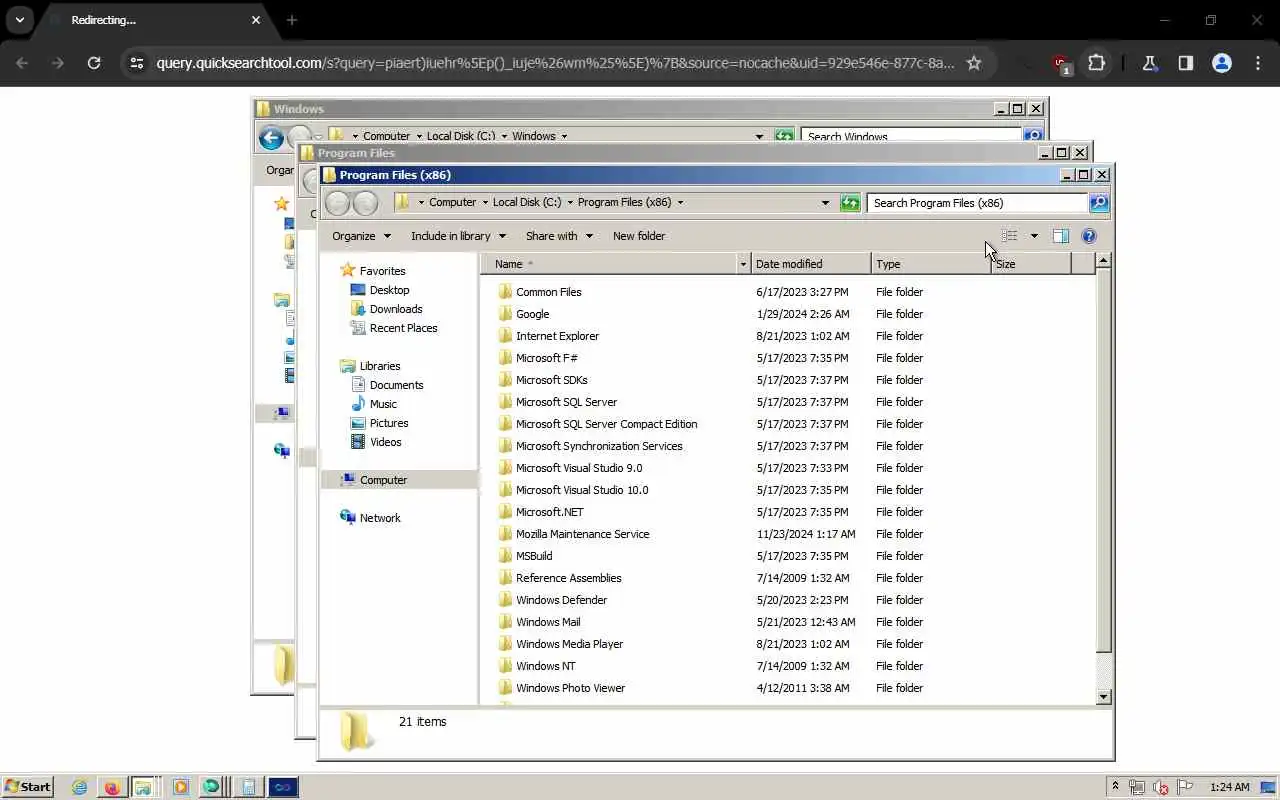Image resolution: width=1280 pixels, height=800 pixels.
Task: Select Network in the navigation pane
Action: coord(370,518)
